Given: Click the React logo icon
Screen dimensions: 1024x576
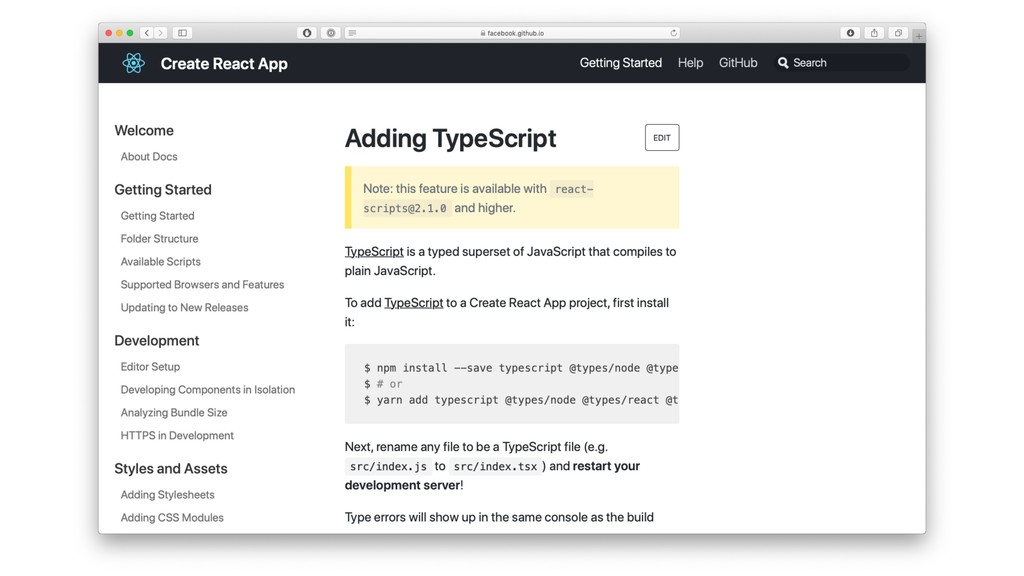Looking at the screenshot, I should coord(133,63).
